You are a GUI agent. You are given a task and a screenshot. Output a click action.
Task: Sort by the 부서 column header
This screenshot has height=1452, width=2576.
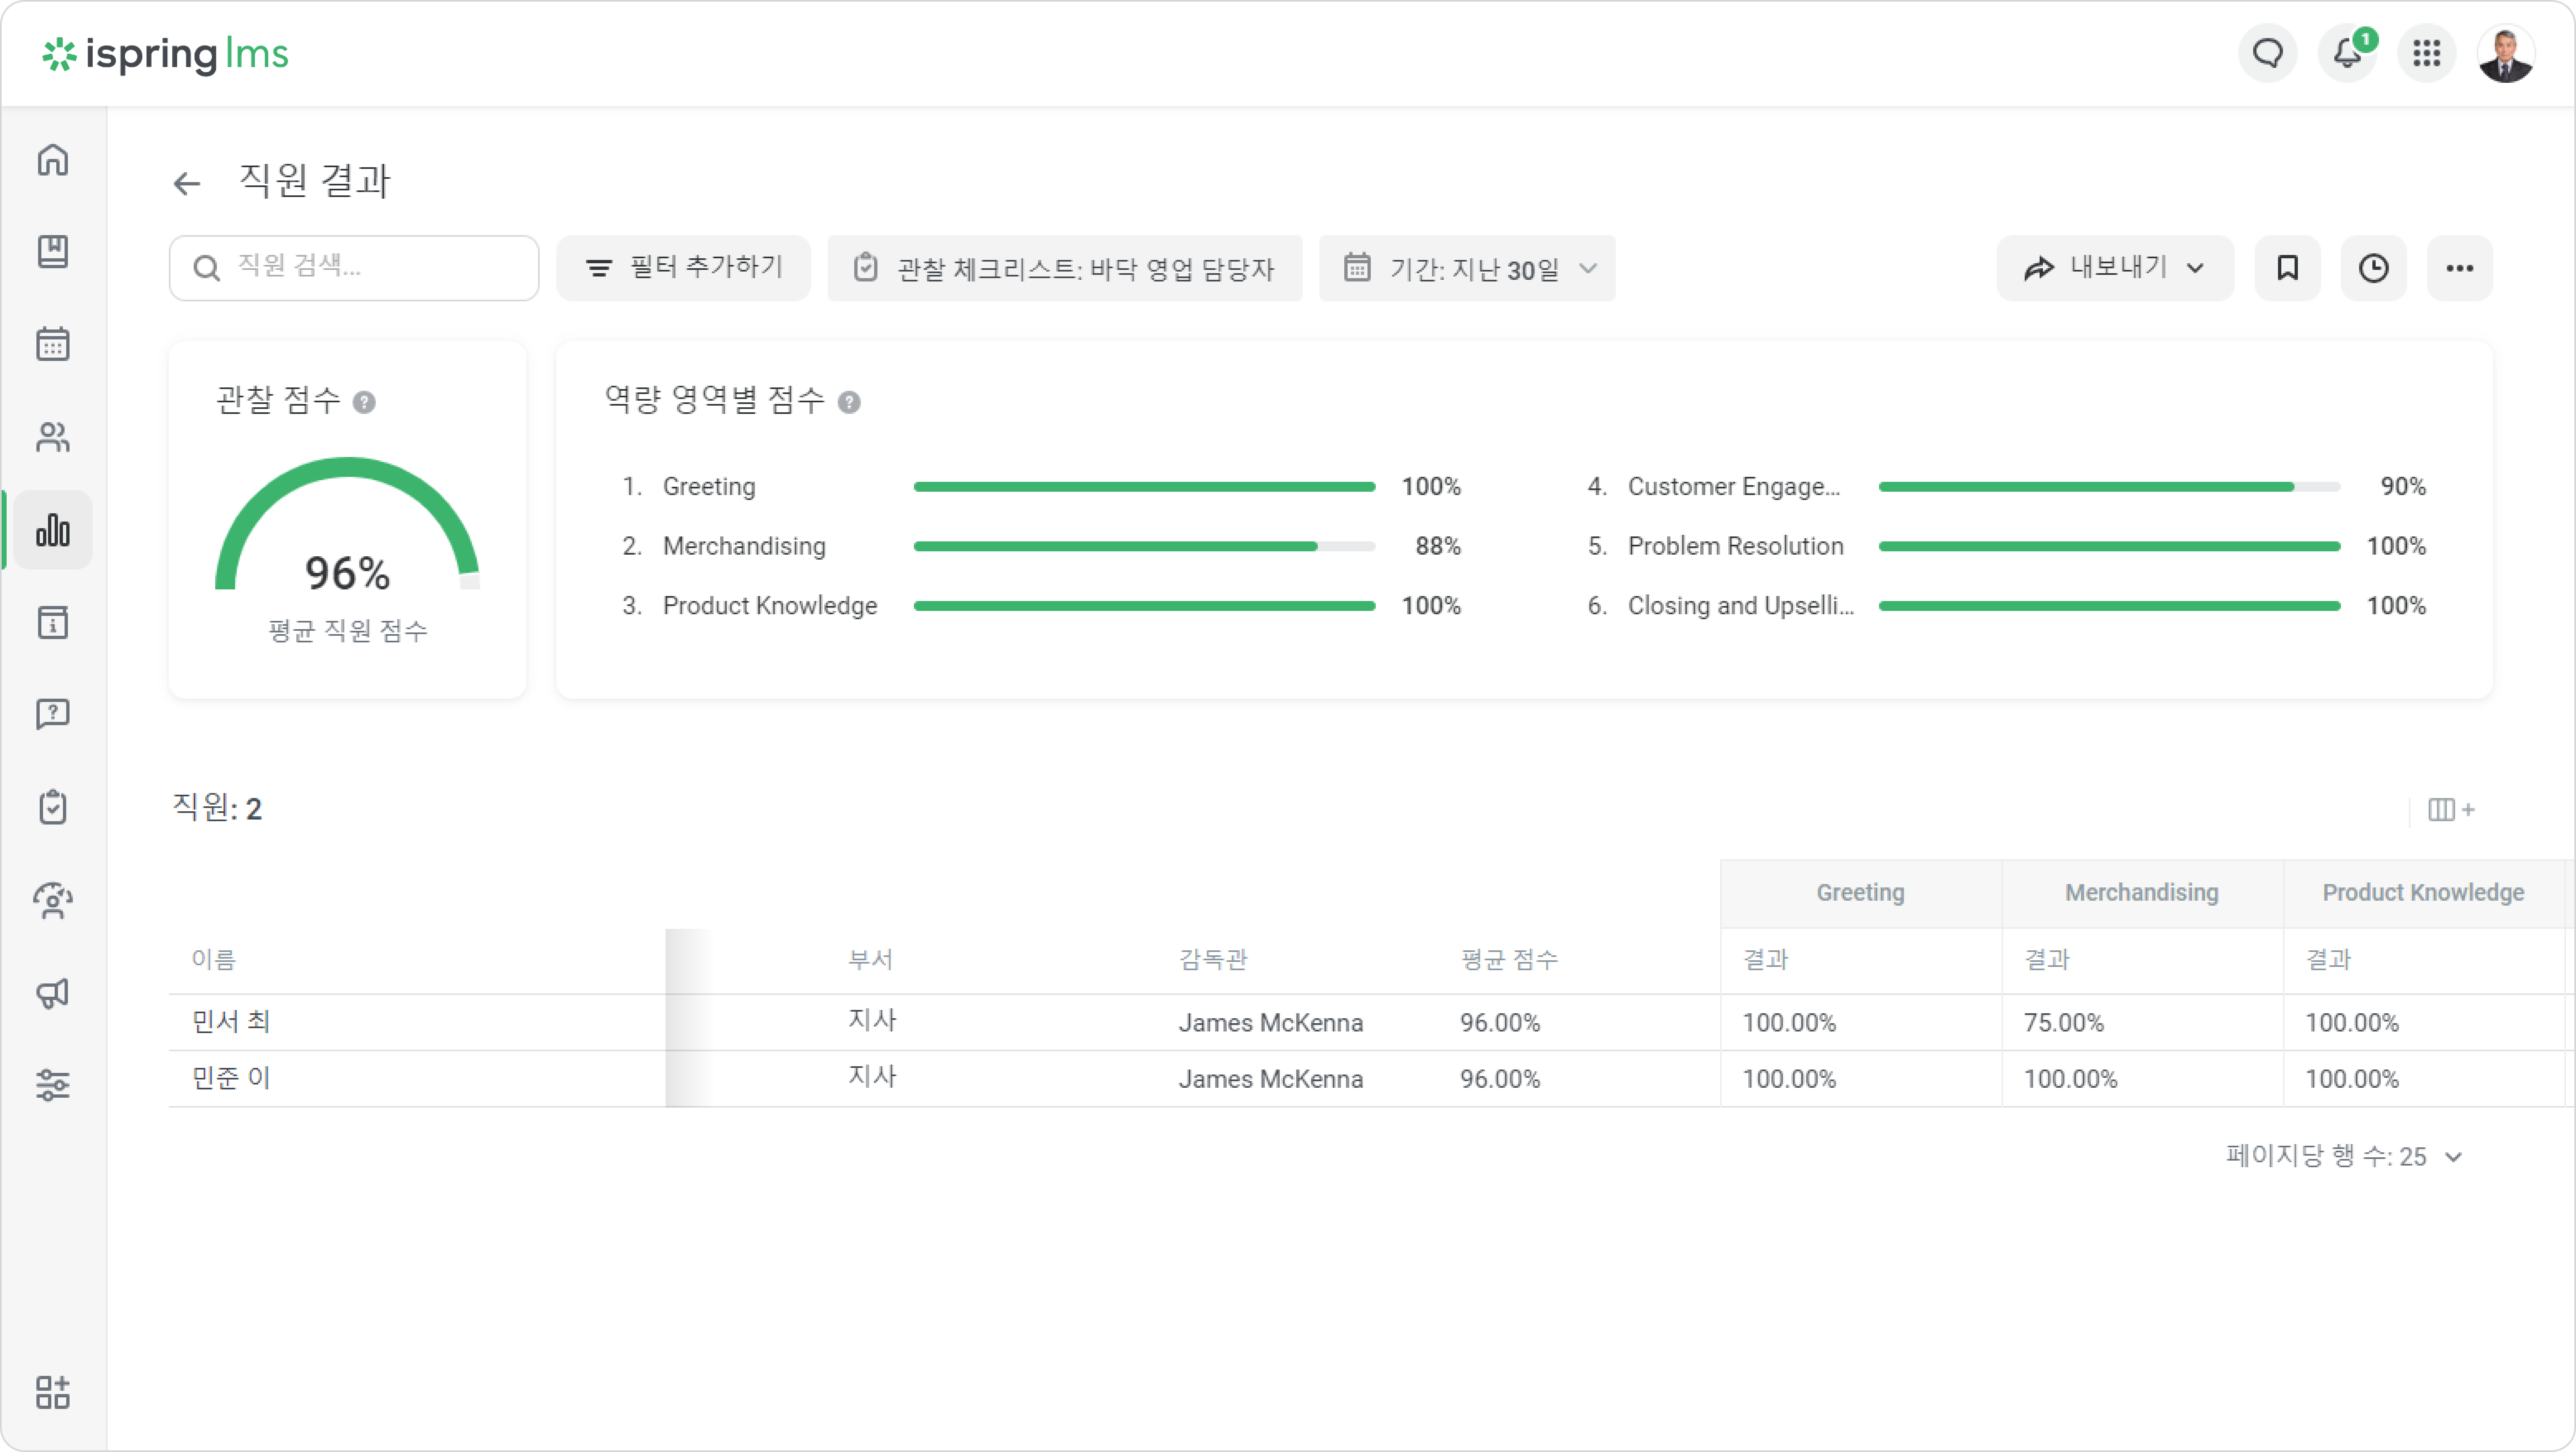click(x=870, y=960)
